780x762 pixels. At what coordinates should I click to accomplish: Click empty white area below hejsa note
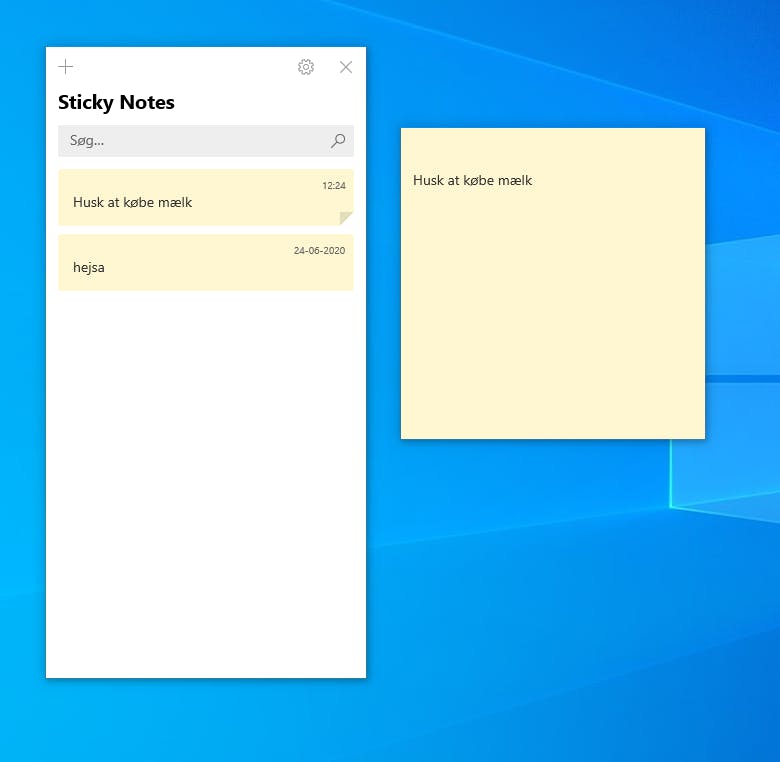(x=206, y=480)
